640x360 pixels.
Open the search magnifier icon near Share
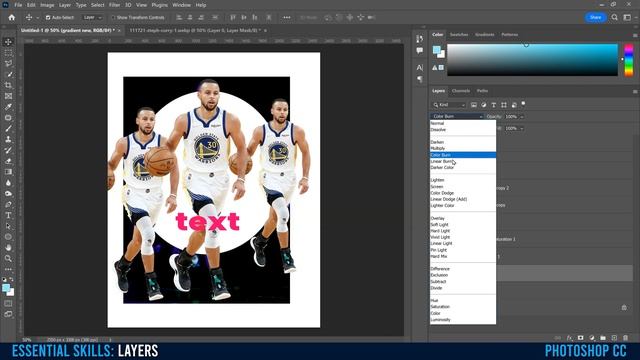[x=615, y=18]
